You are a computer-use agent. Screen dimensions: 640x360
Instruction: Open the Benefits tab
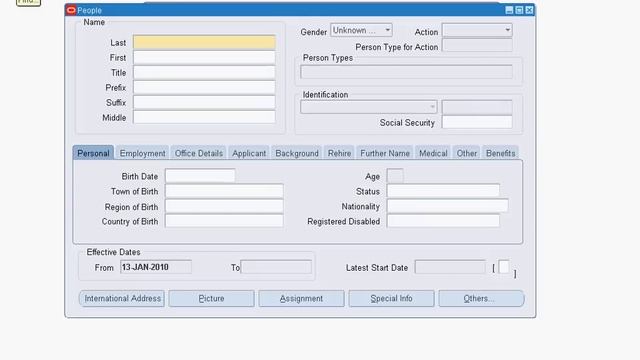(x=500, y=153)
